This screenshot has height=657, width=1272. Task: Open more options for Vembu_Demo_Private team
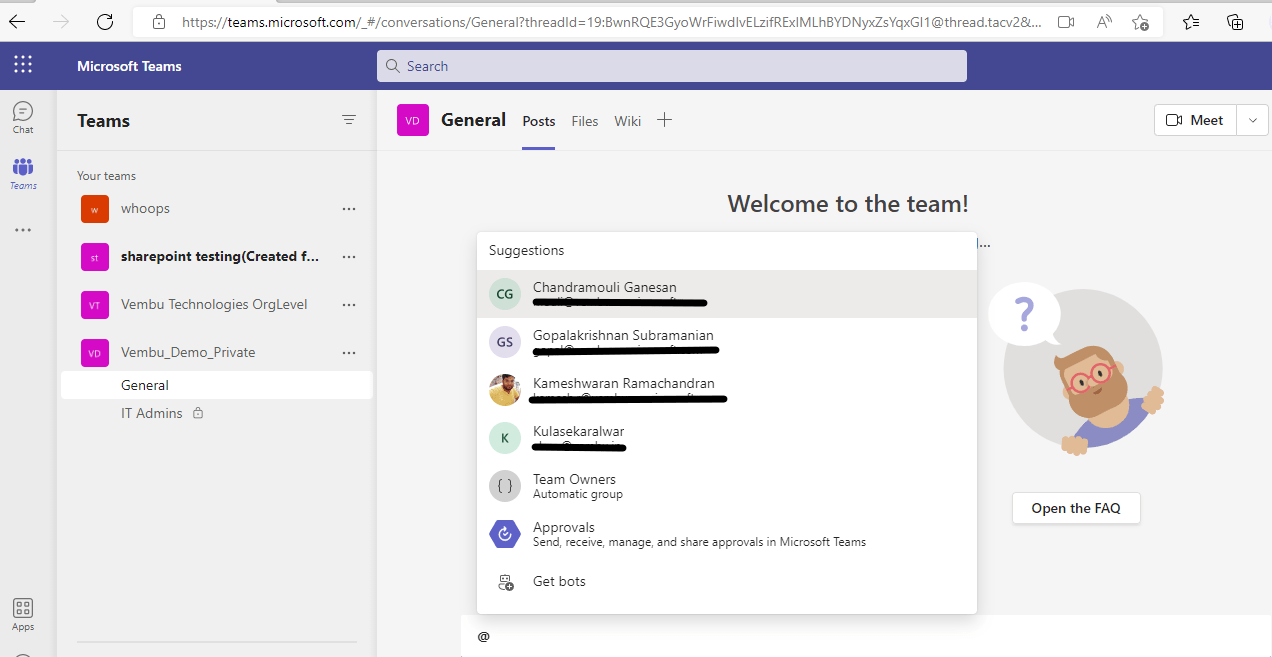[349, 353]
